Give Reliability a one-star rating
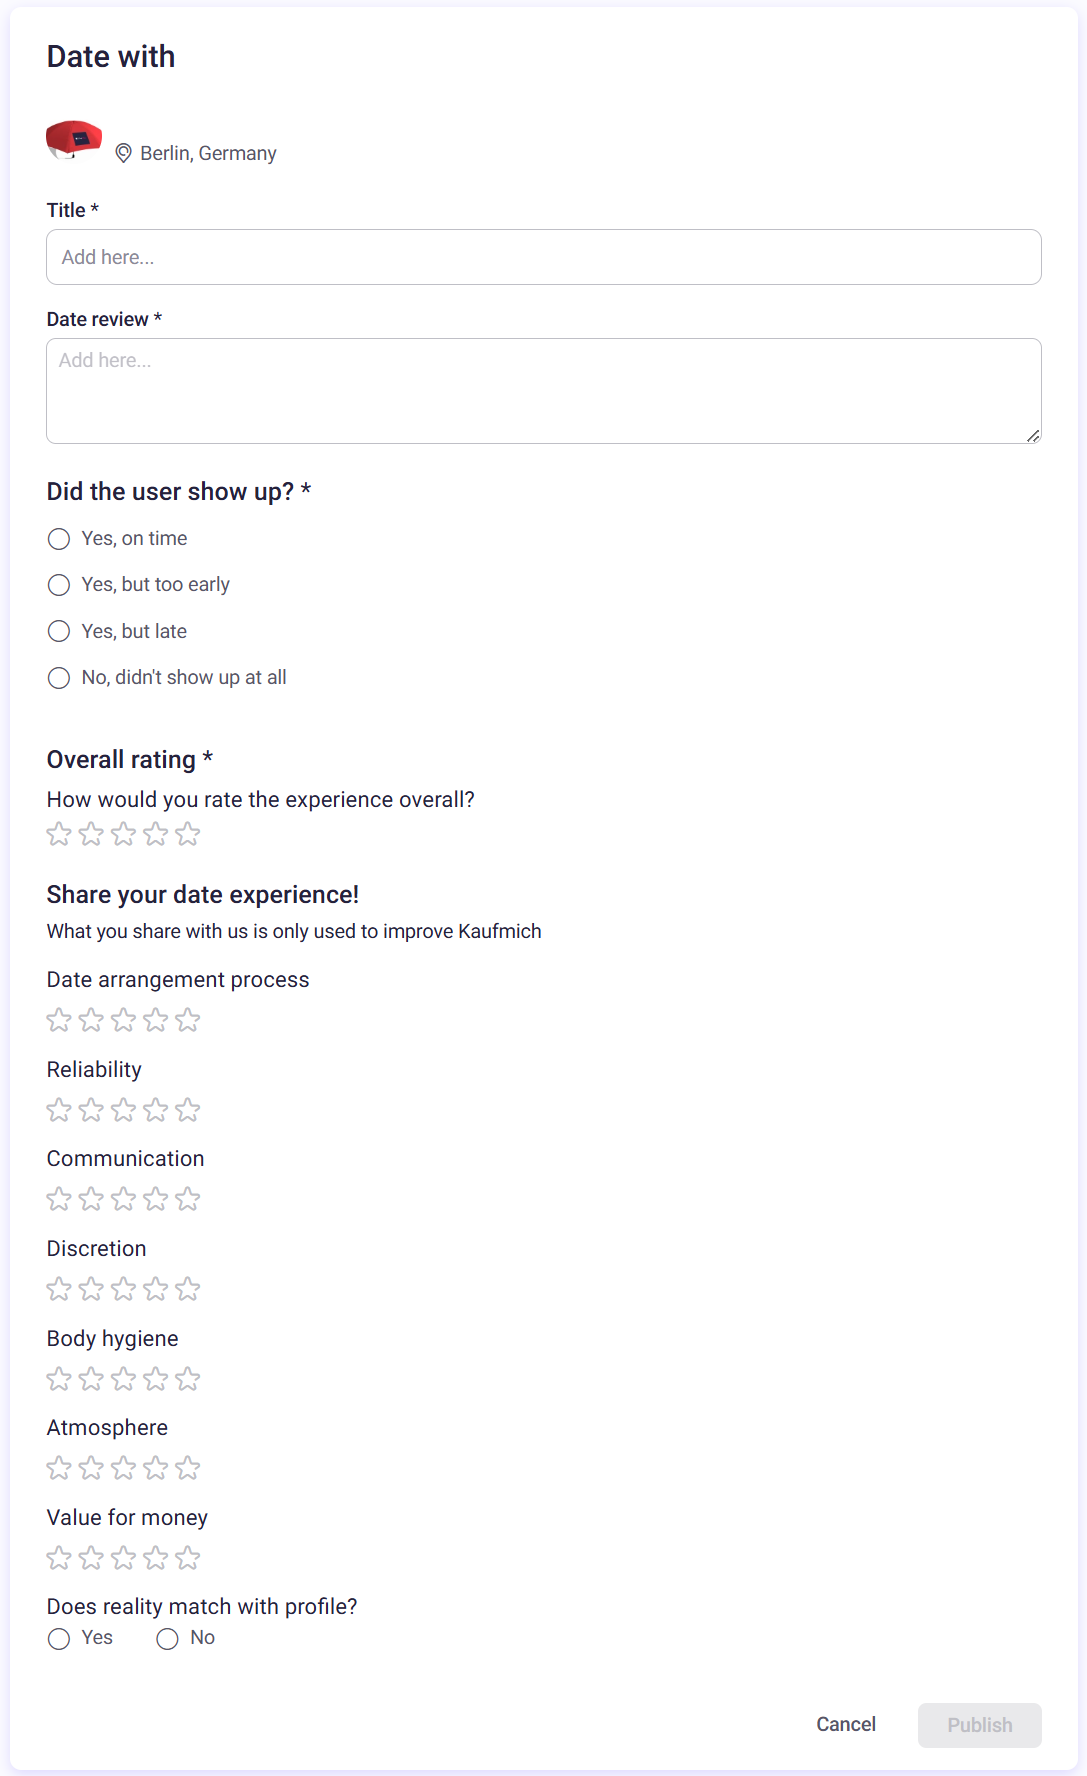Screen dimensions: 1087x1776 click(x=59, y=1110)
